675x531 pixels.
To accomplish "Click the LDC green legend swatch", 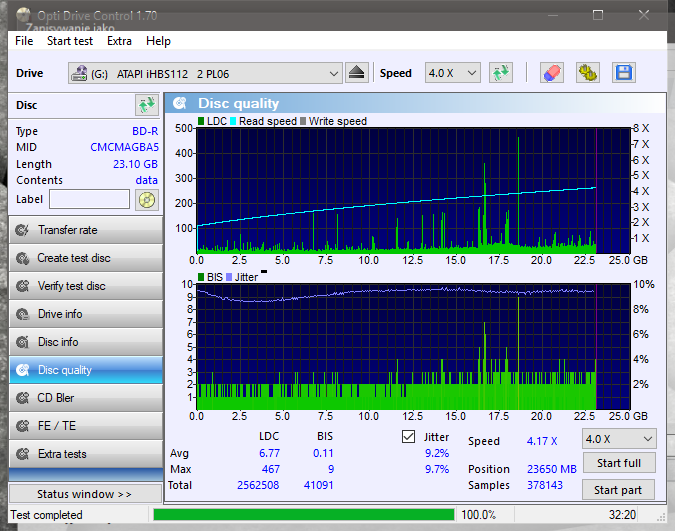I will tap(201, 121).
